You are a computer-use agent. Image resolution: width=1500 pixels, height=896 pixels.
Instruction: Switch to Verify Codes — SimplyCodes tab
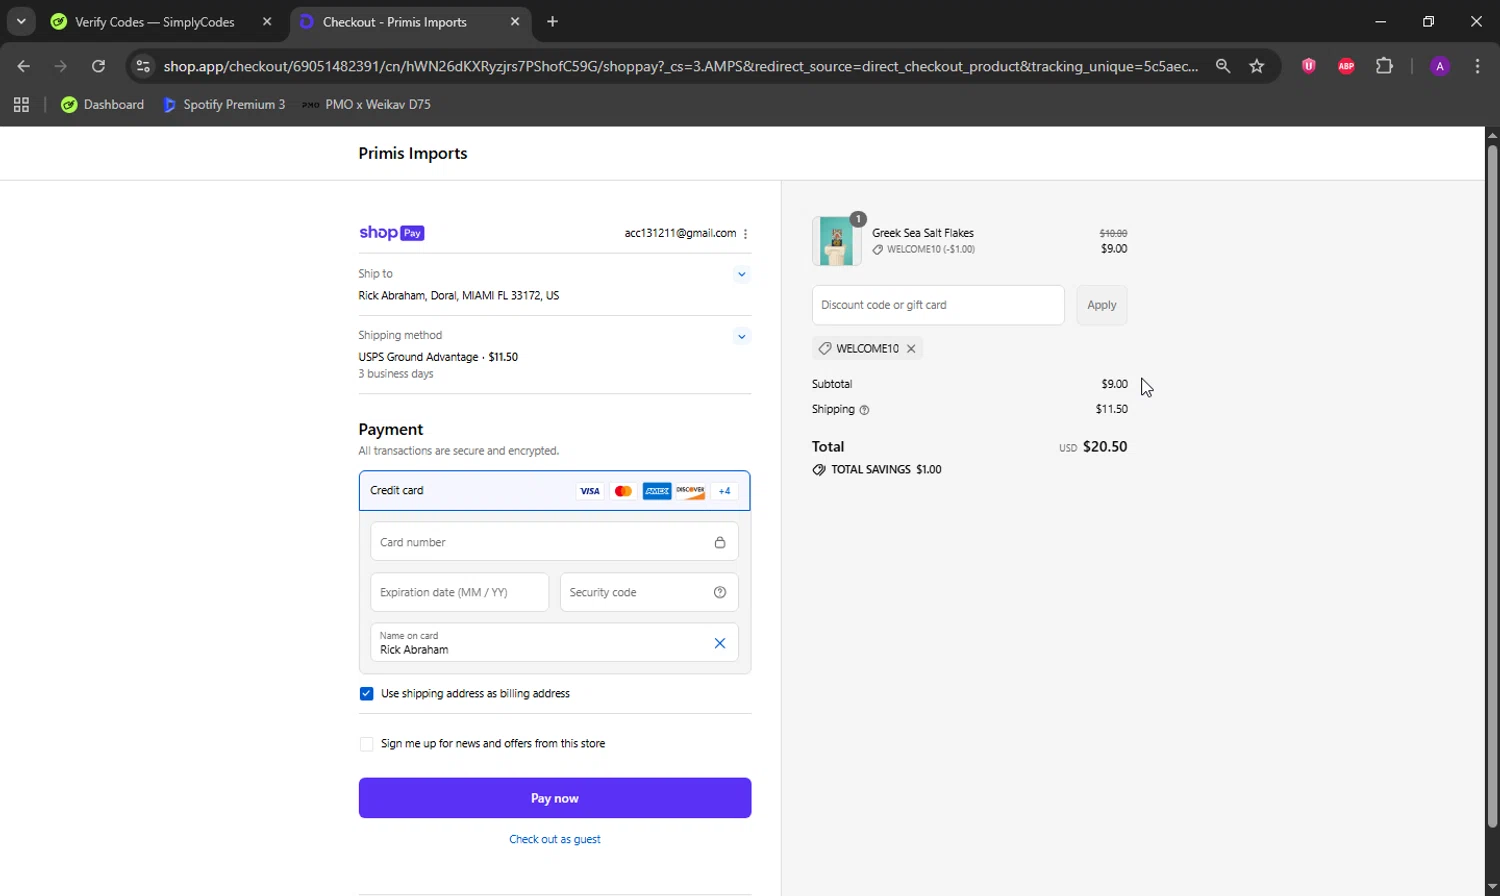click(155, 21)
